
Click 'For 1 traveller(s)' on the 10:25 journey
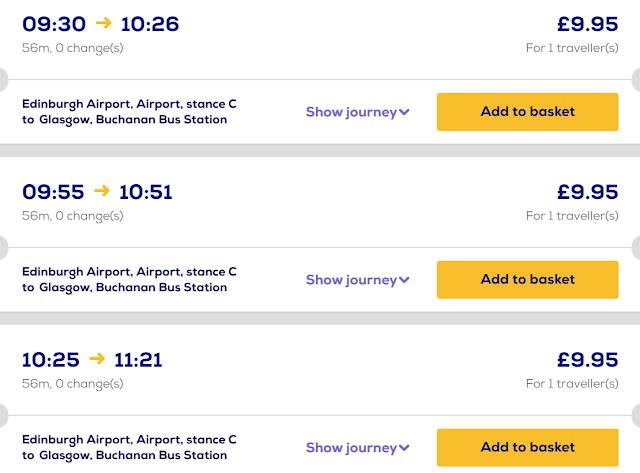[x=572, y=383]
